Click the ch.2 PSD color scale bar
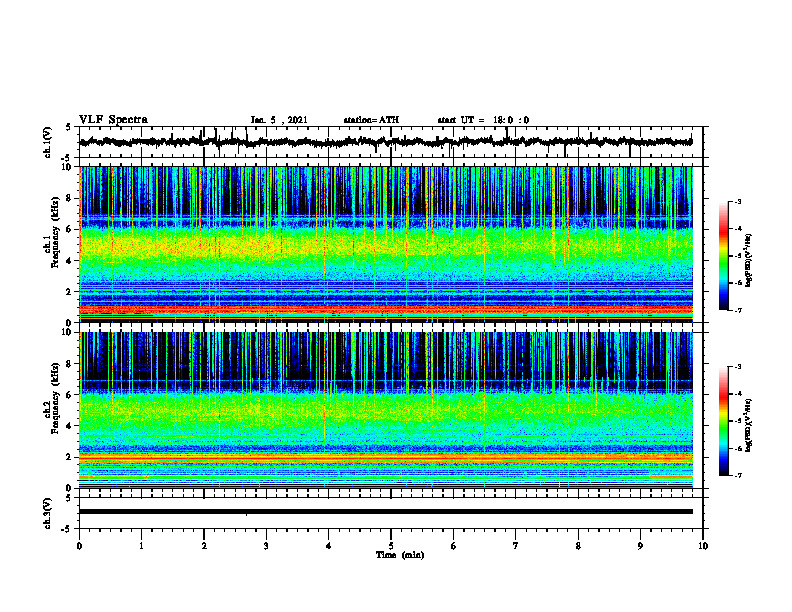 (x=723, y=421)
